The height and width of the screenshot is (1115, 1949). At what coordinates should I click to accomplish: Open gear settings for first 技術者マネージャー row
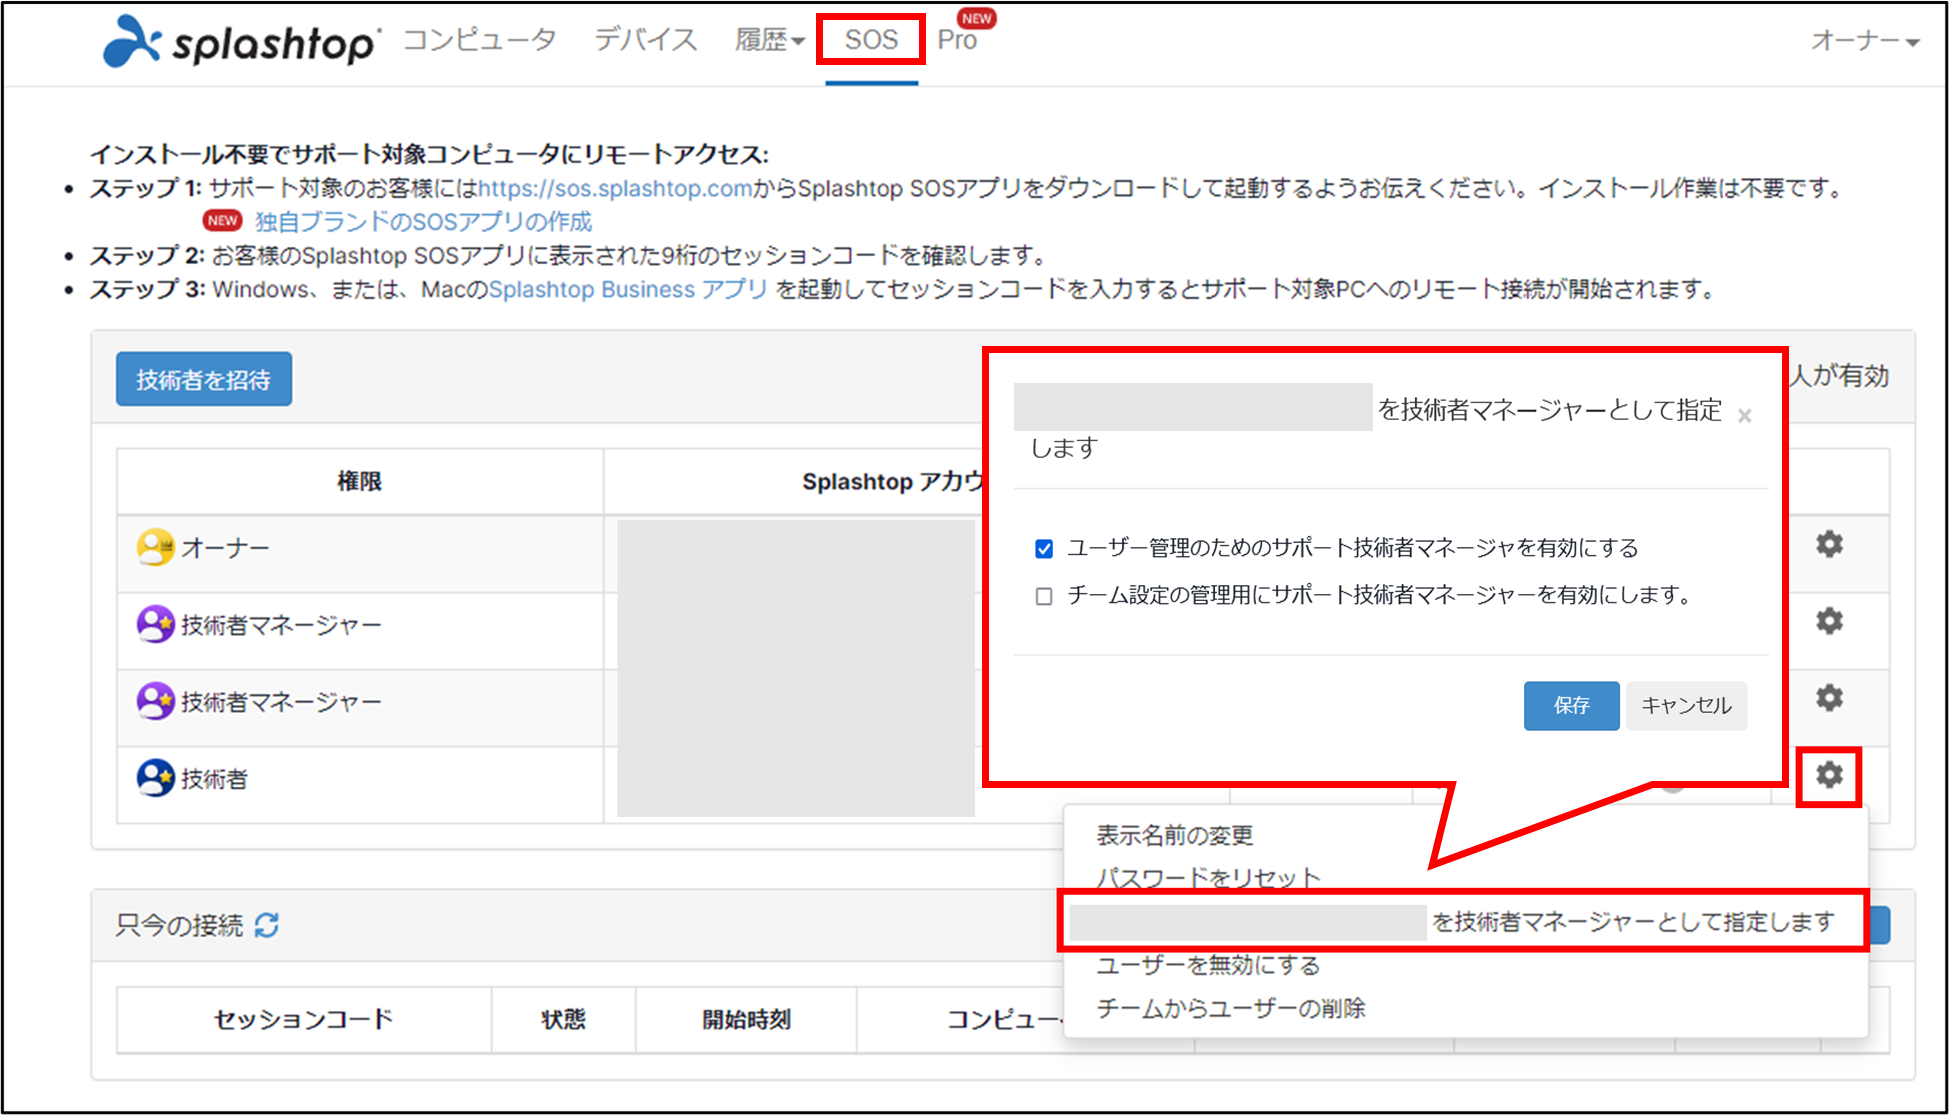coord(1829,621)
